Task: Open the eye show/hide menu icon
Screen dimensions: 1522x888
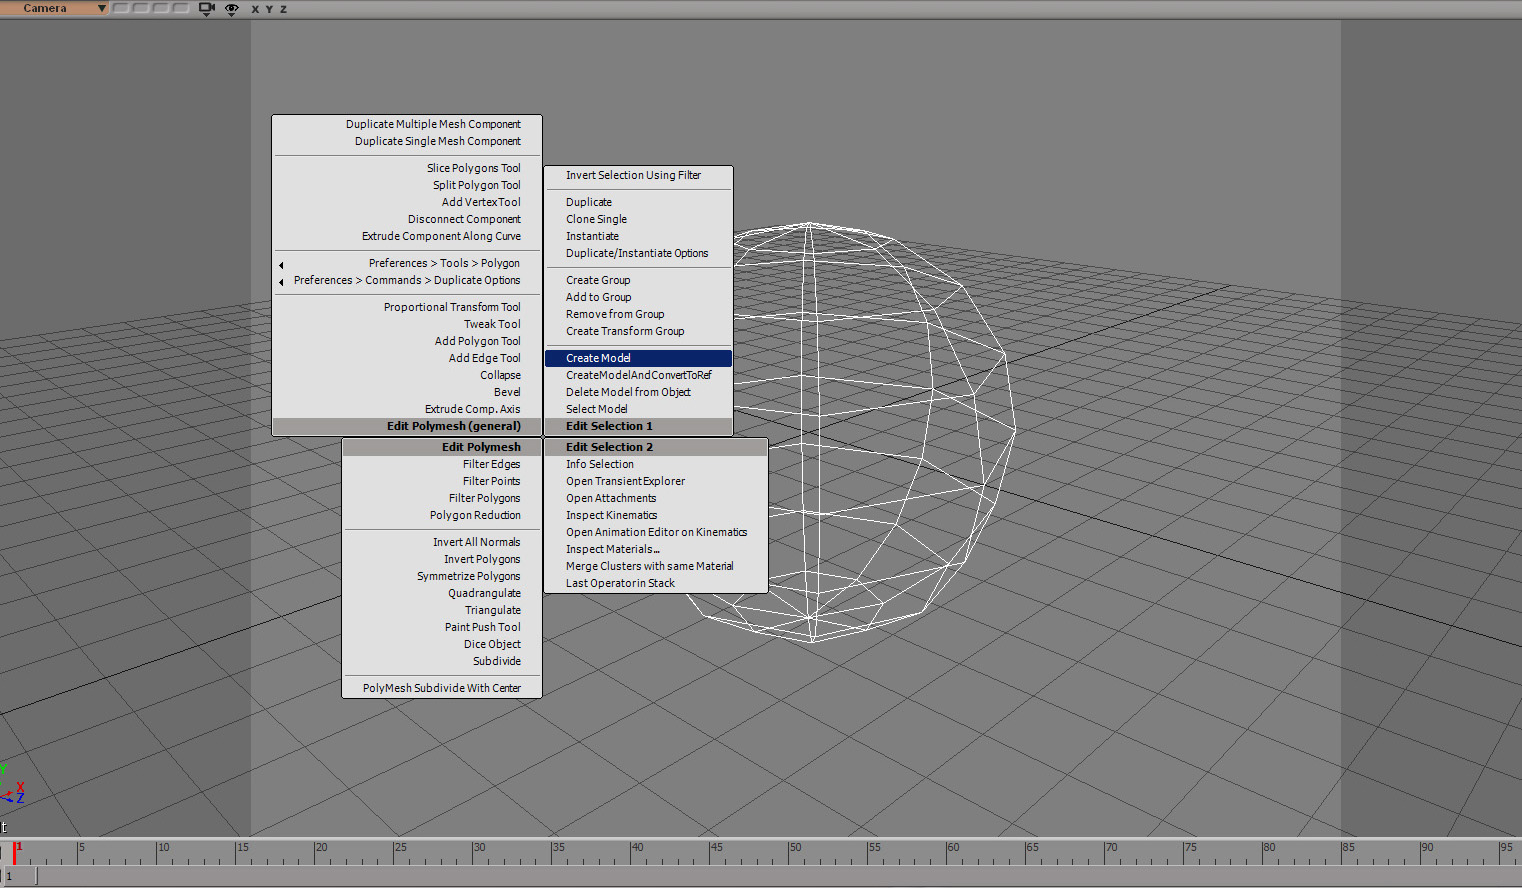Action: pos(232,8)
